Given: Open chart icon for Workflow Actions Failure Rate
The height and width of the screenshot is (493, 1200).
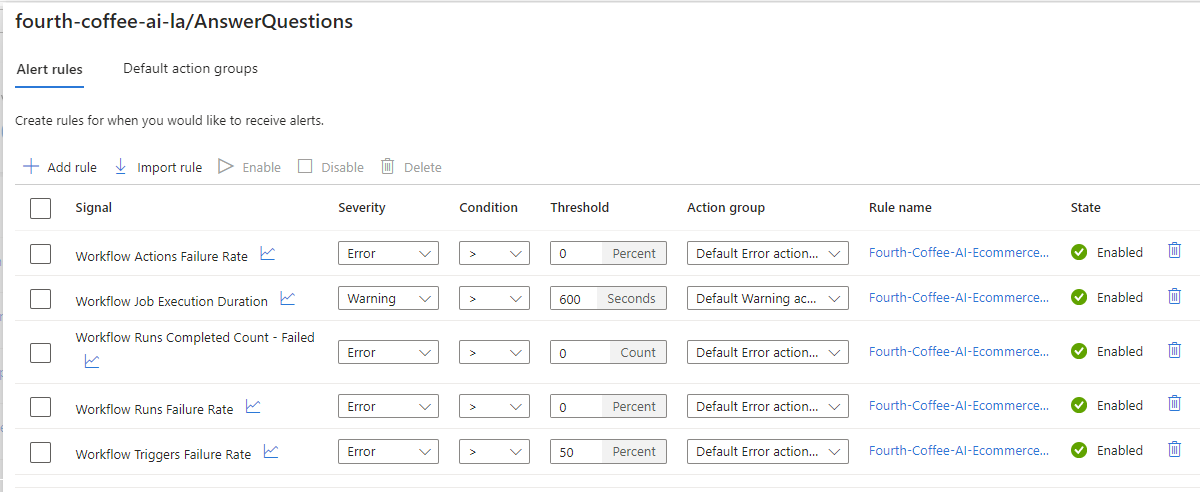Looking at the screenshot, I should (267, 254).
